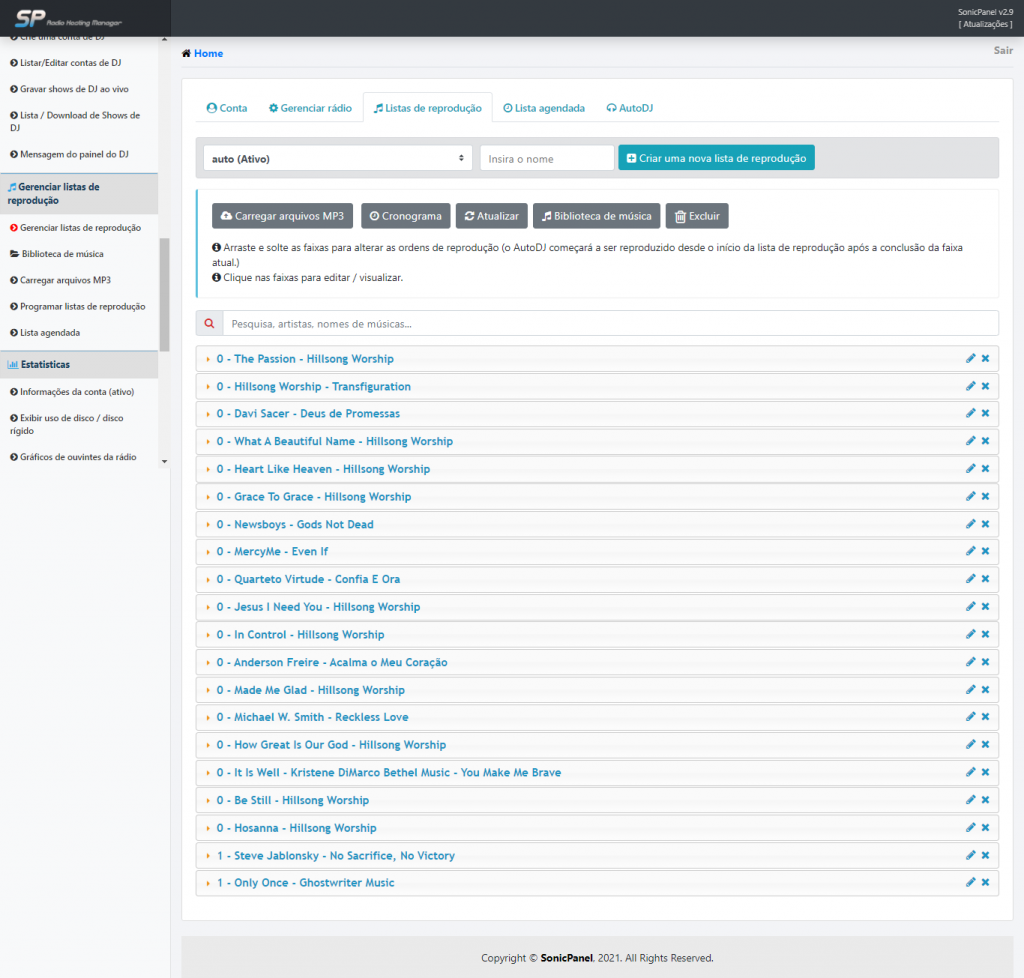Remove Quarteto Virtude - Confia E Ora
This screenshot has width=1024, height=978.
985,579
